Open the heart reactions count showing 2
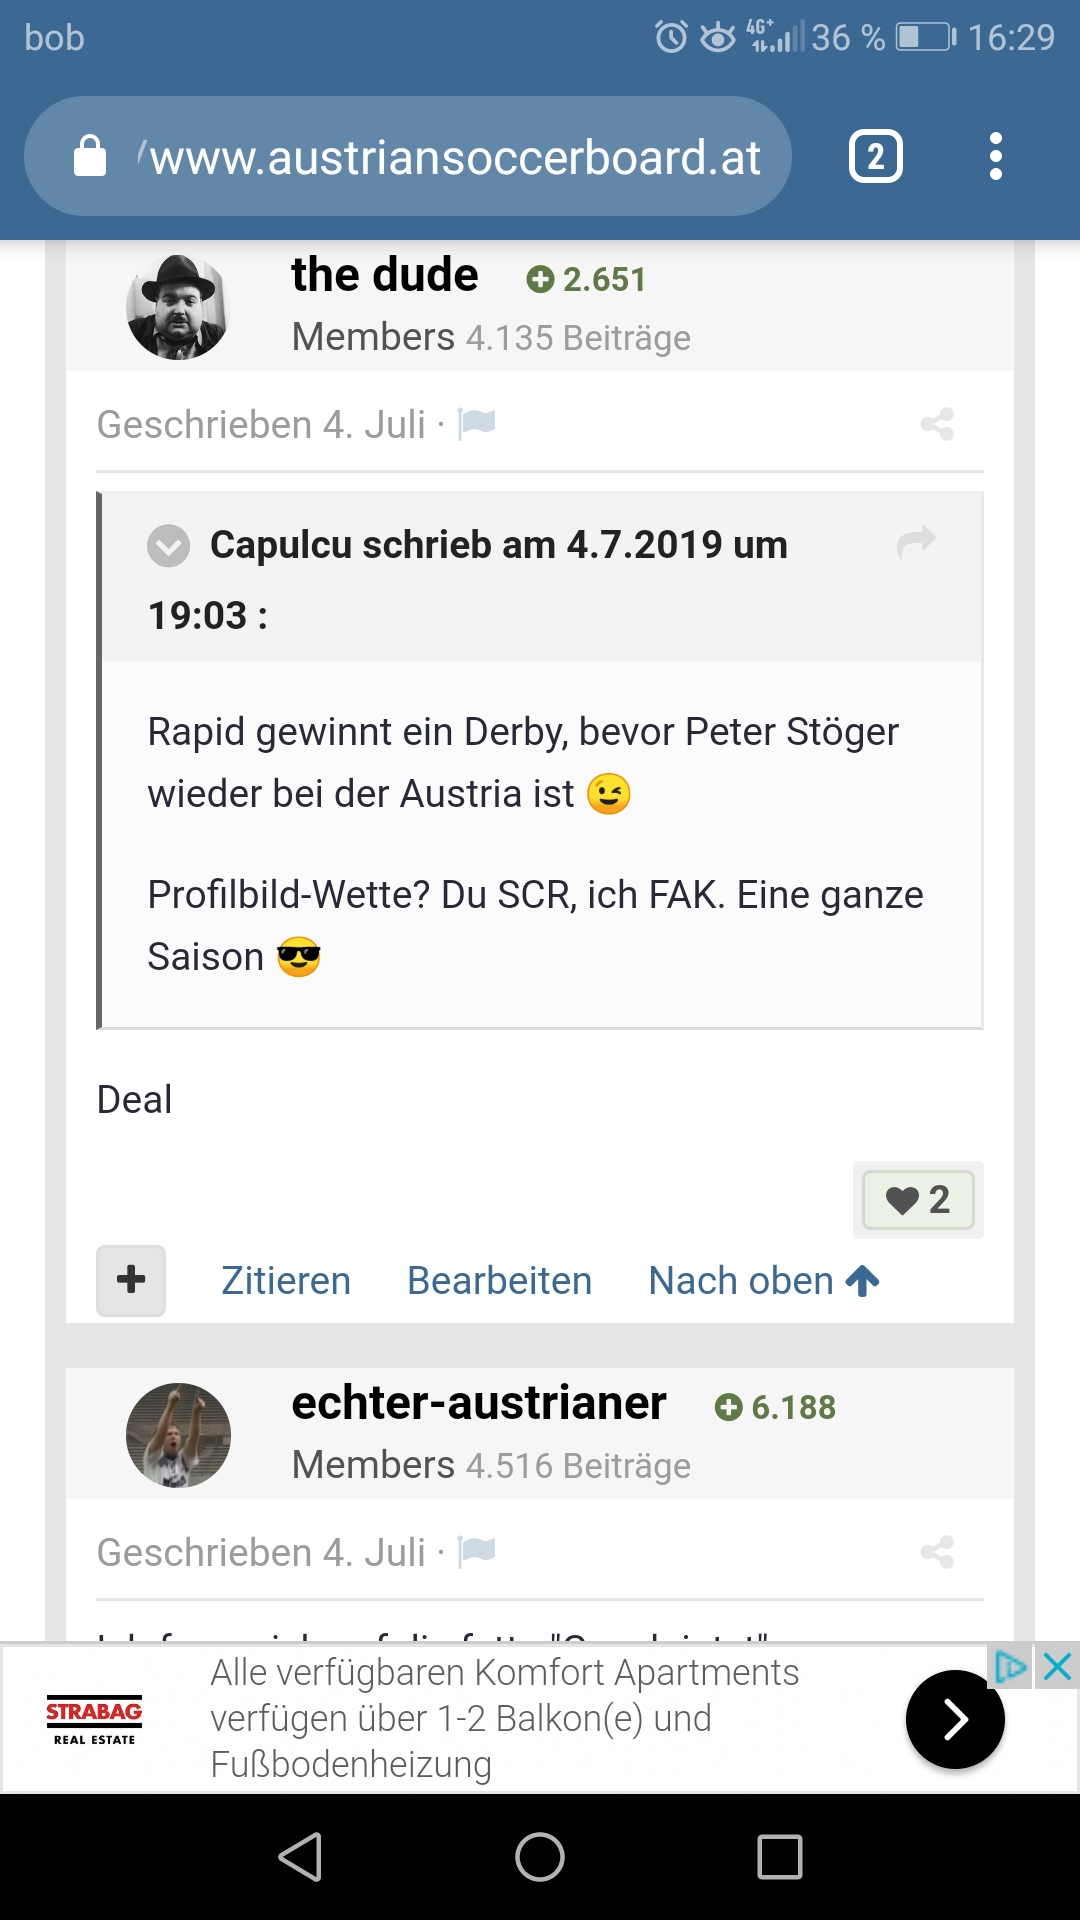The height and width of the screenshot is (1920, 1080). (x=918, y=1200)
